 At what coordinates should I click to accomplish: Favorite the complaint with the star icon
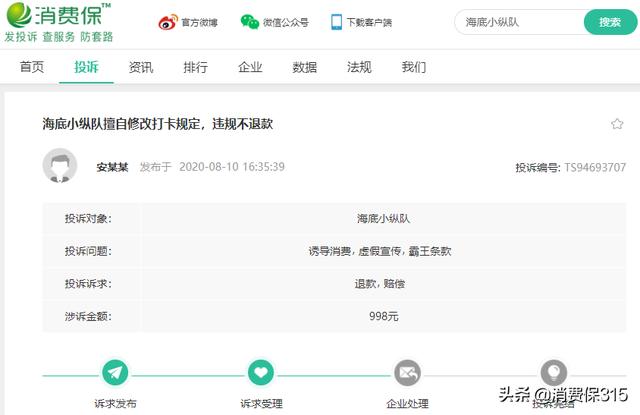[x=617, y=124]
